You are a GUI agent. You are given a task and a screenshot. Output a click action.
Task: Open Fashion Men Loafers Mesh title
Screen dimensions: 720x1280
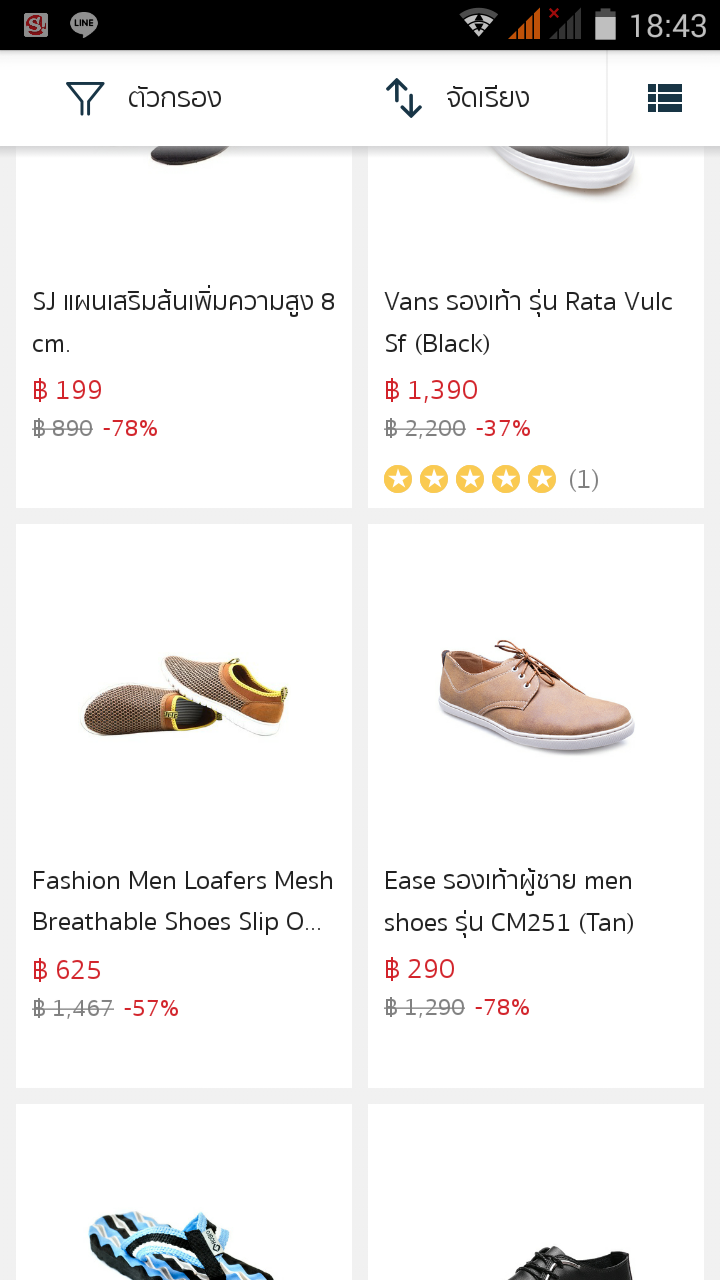click(183, 901)
